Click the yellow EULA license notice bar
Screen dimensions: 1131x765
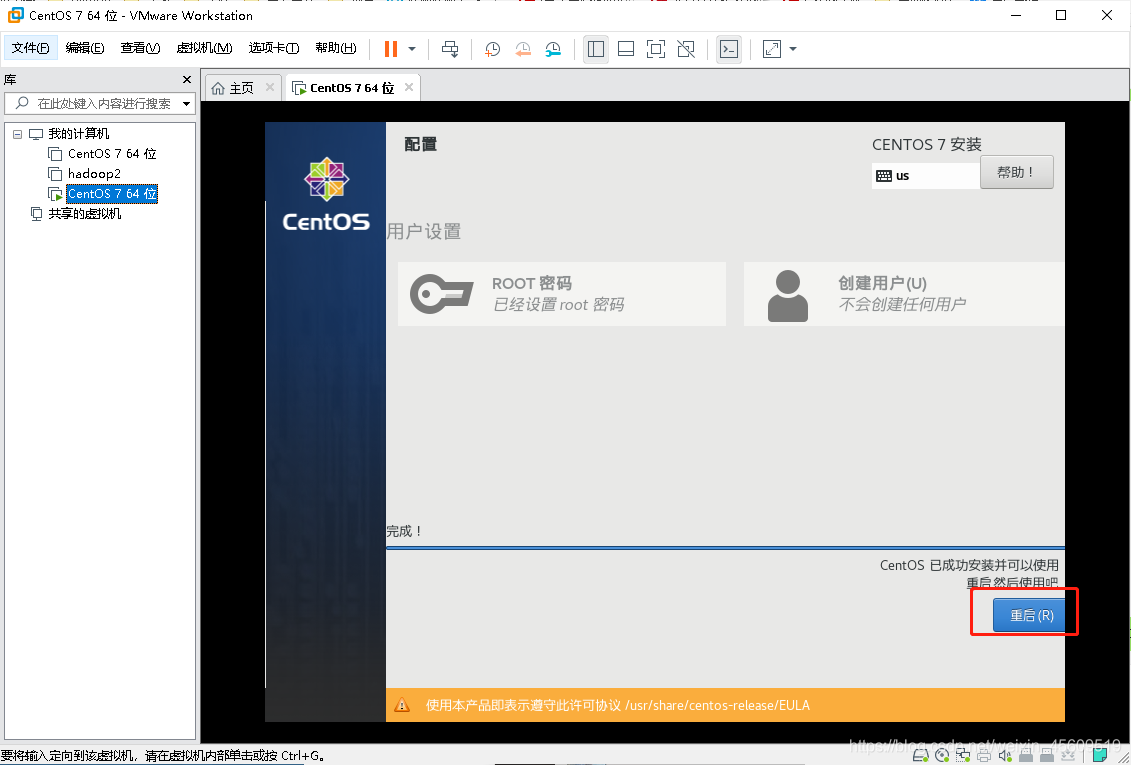(x=725, y=705)
